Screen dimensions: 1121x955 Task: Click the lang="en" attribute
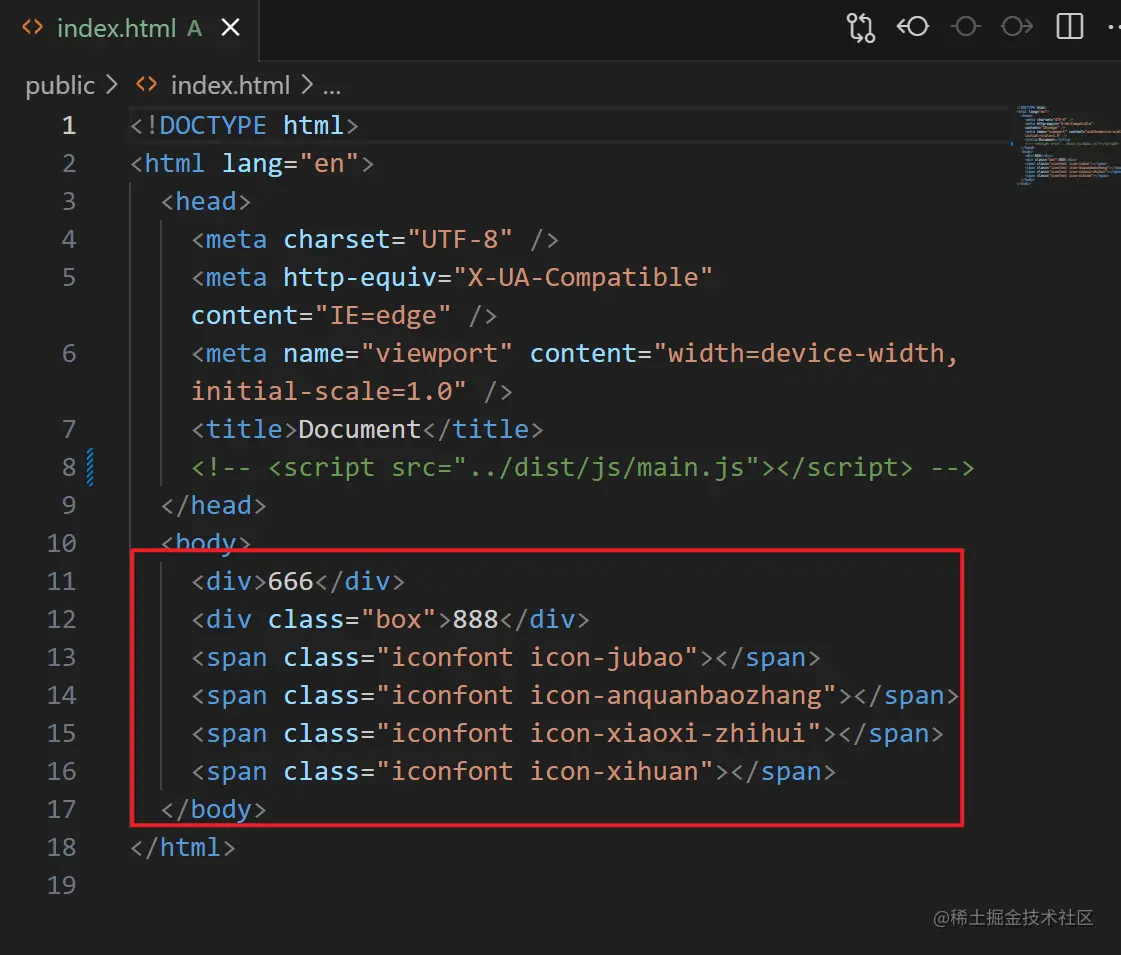pyautogui.click(x=290, y=164)
